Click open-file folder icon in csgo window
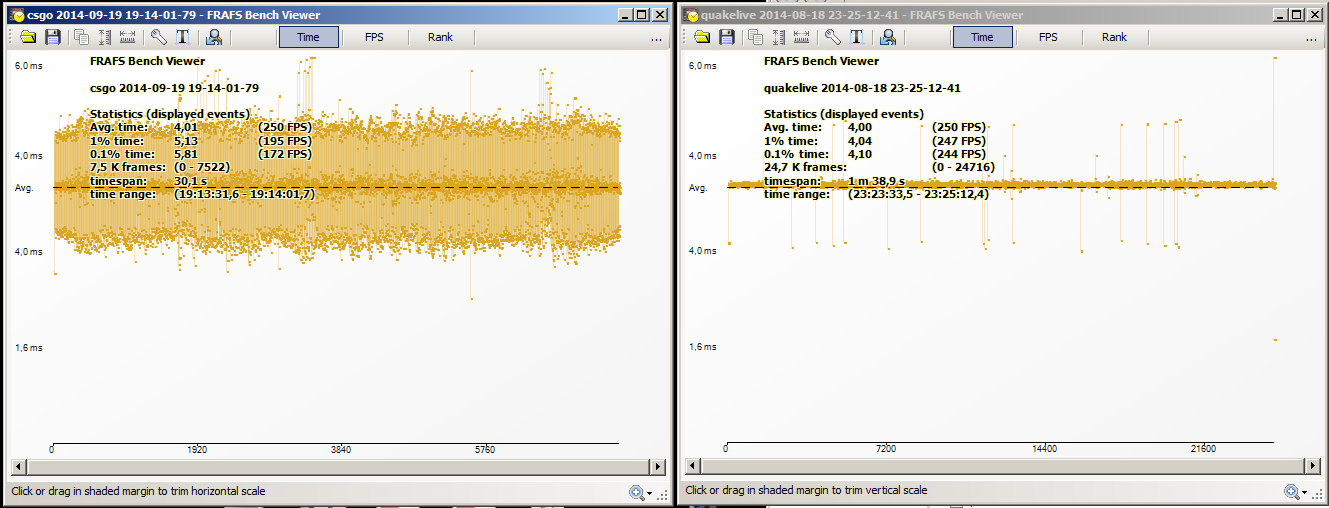Image resolution: width=1329 pixels, height=508 pixels. 28,37
